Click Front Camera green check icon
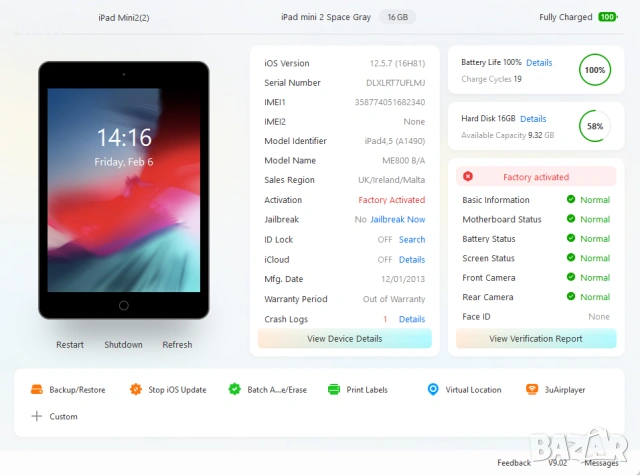This screenshot has width=640, height=475. pos(571,277)
